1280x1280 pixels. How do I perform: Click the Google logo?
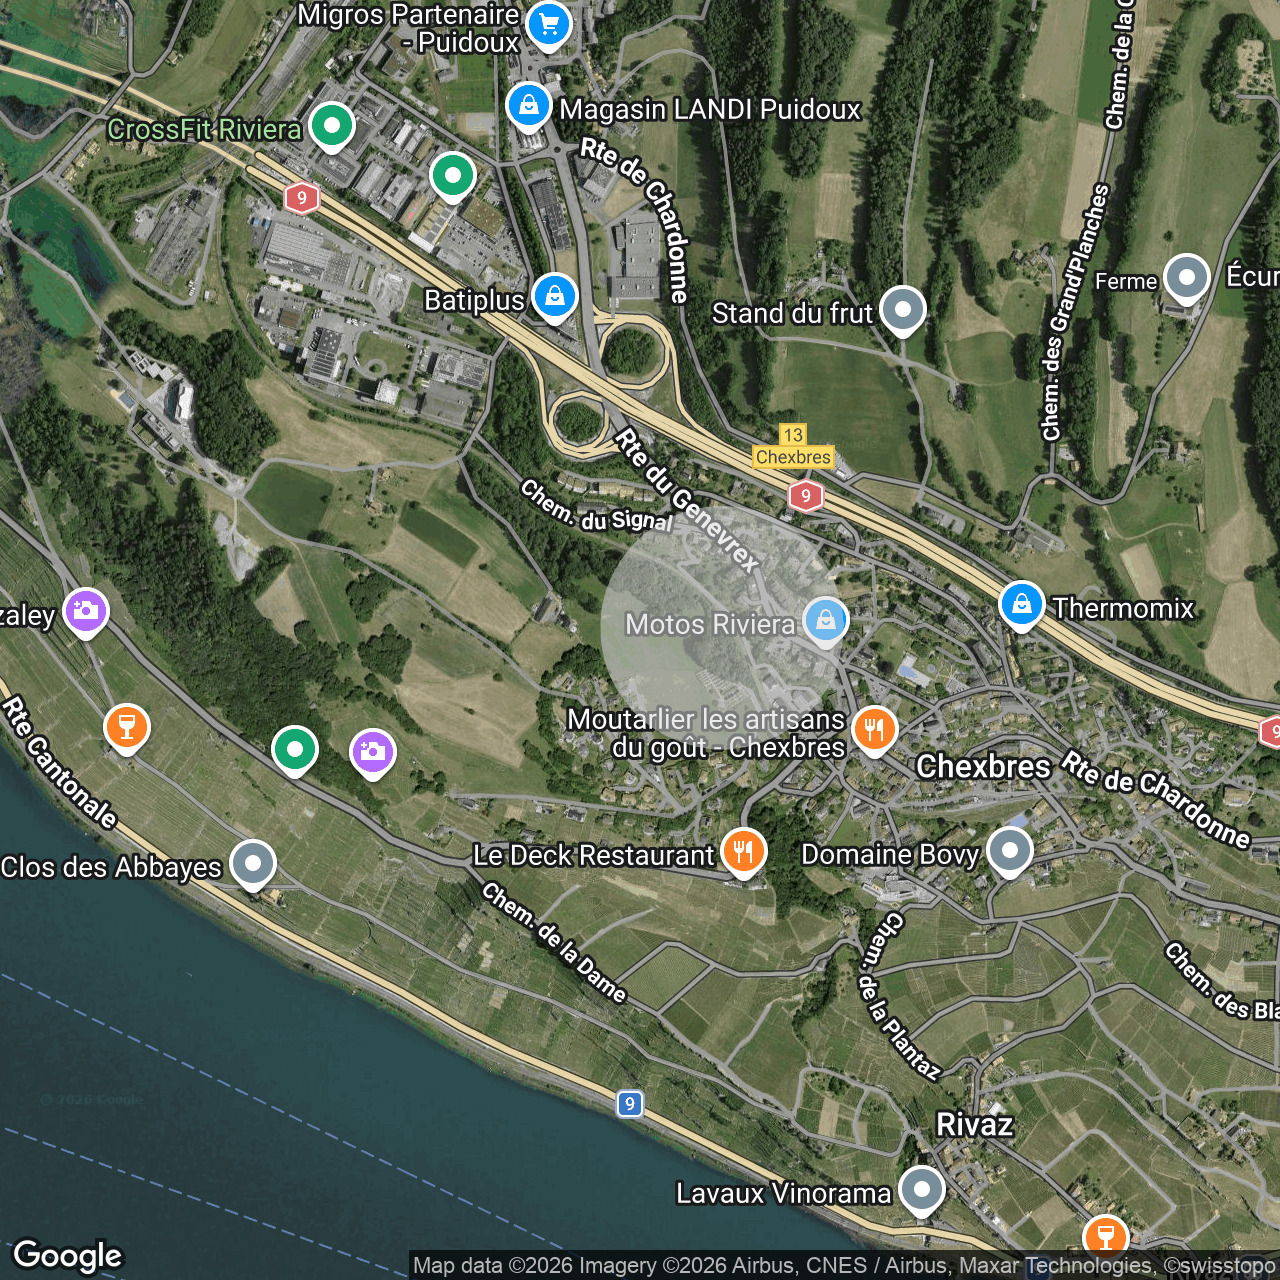tap(68, 1256)
